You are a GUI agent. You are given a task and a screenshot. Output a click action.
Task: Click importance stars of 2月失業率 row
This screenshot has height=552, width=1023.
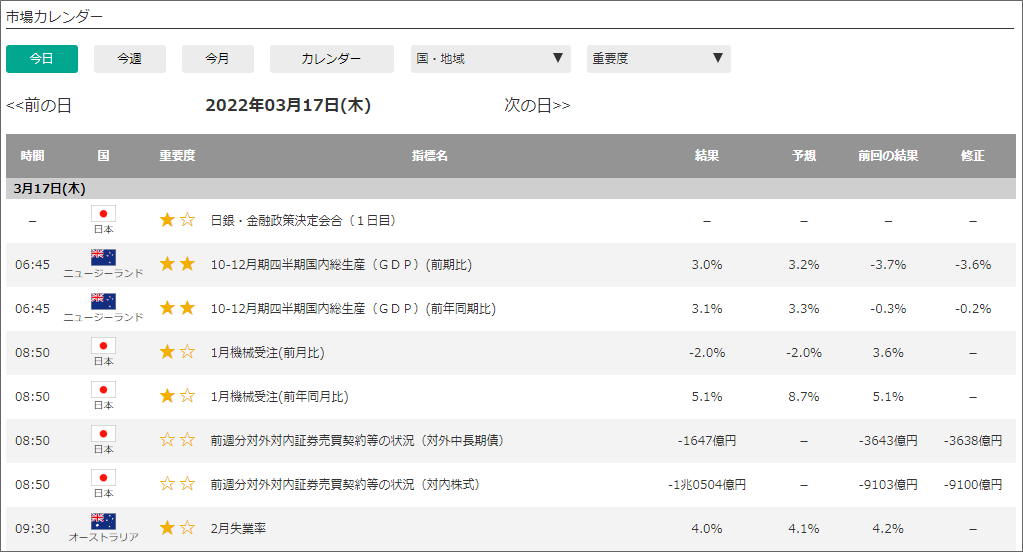point(177,528)
